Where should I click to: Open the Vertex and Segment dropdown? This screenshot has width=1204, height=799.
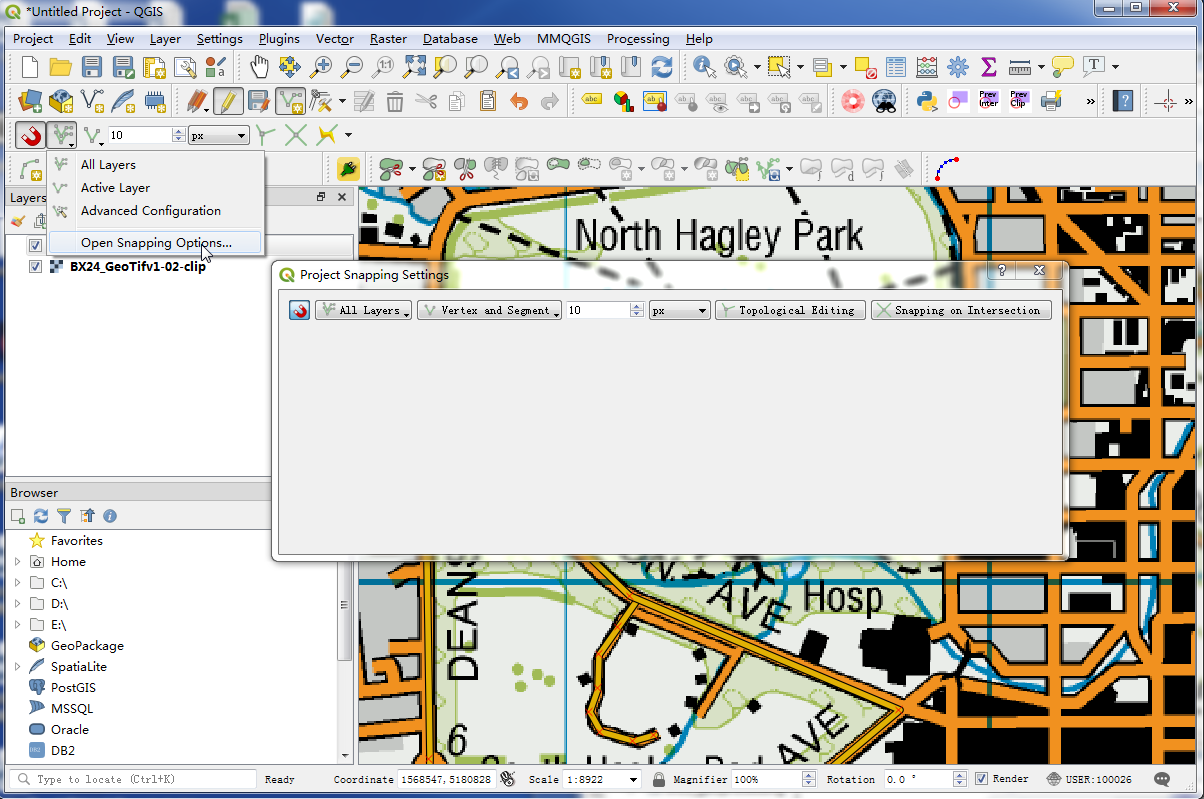click(489, 311)
